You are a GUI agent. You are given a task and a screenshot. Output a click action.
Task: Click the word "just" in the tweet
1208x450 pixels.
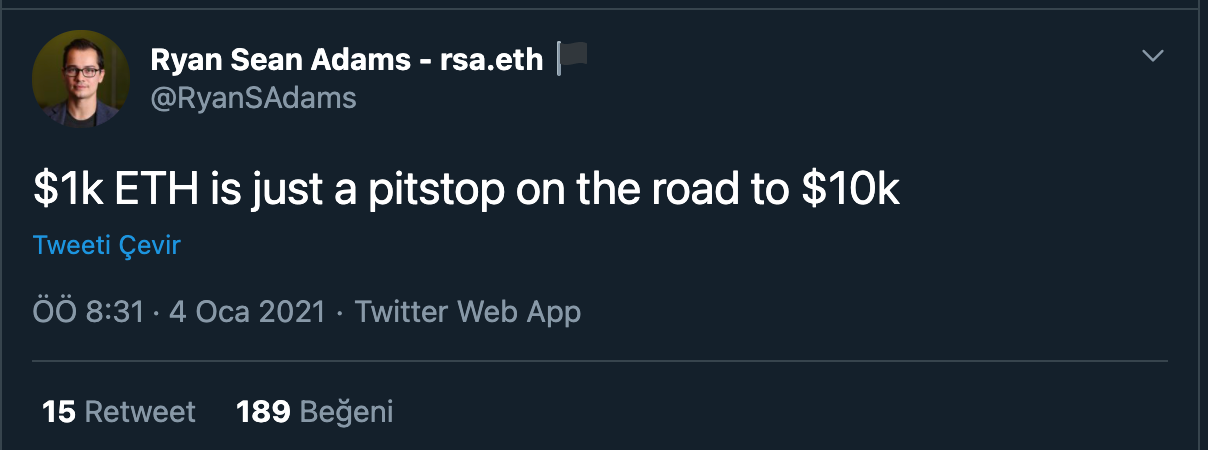click(x=259, y=190)
